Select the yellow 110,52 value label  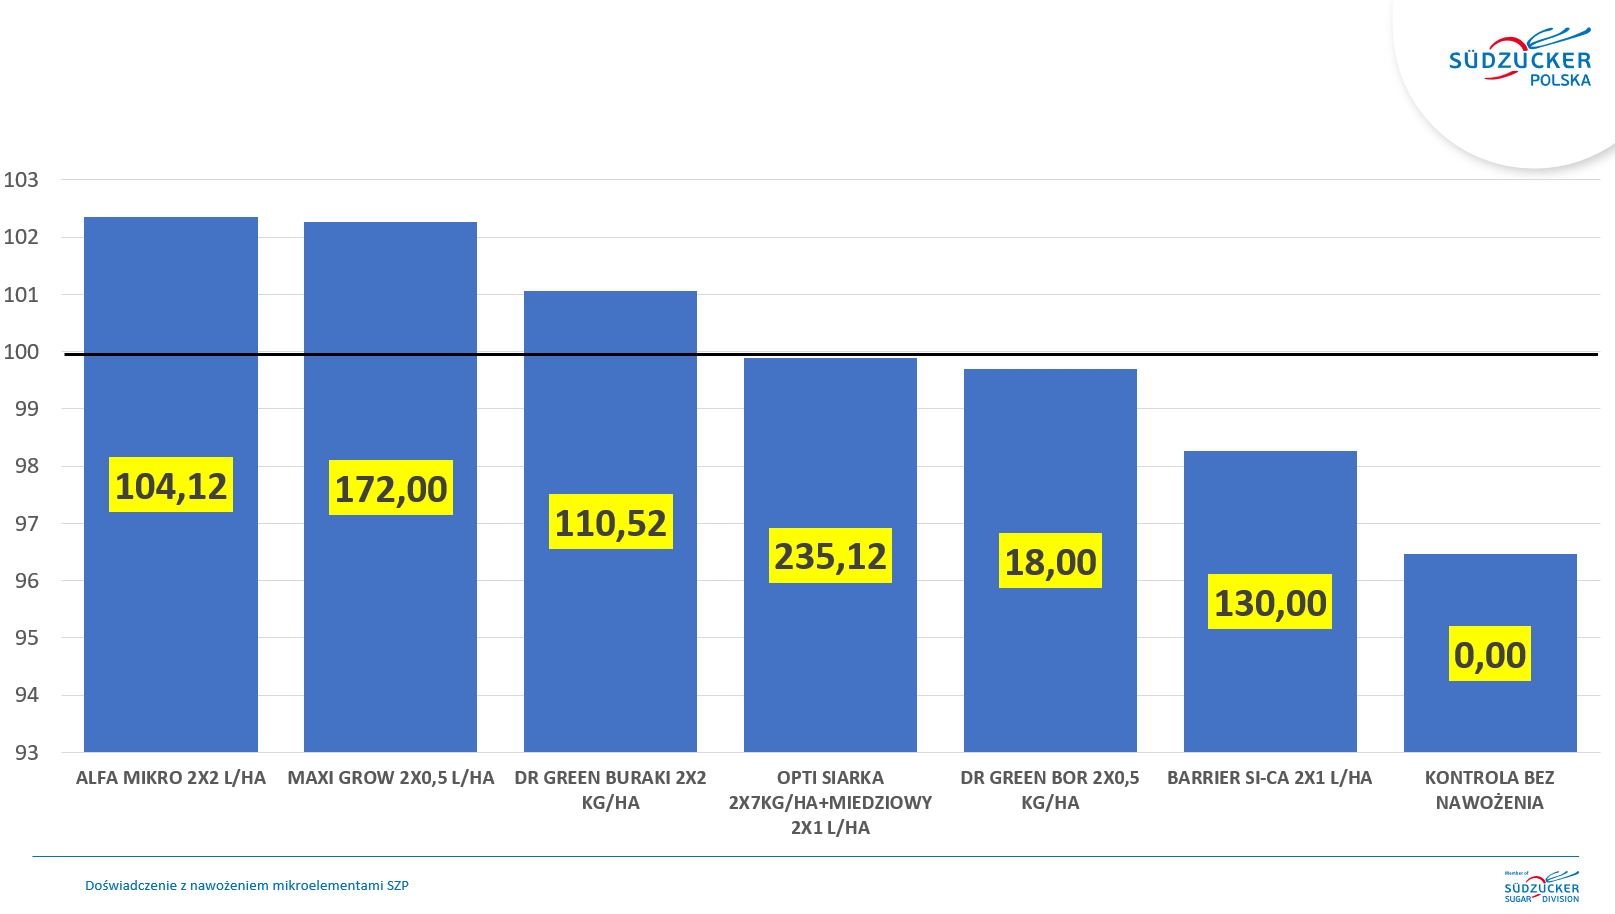(611, 522)
